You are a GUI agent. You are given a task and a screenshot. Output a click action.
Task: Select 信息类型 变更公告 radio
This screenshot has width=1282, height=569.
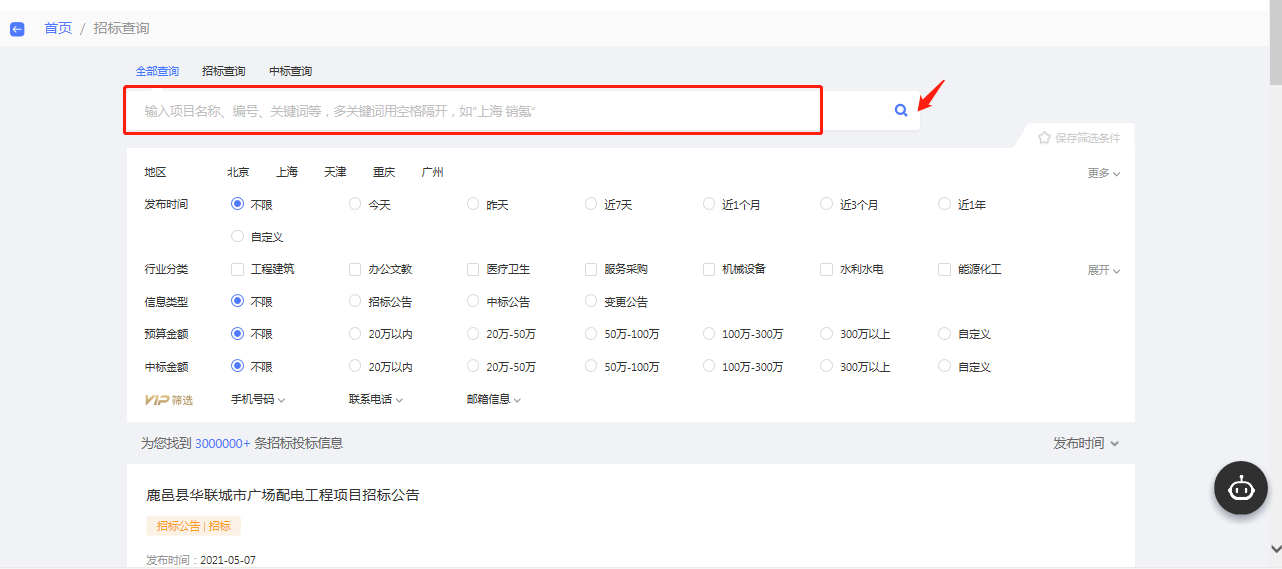pos(591,301)
